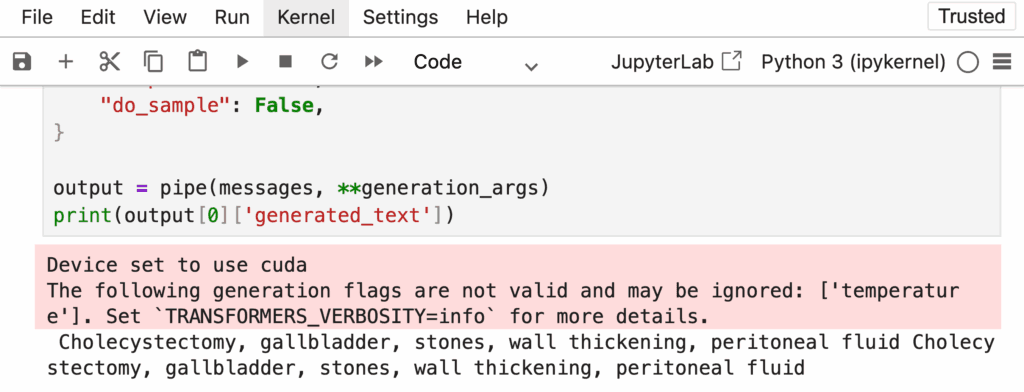This screenshot has width=1024, height=392.
Task: Open the cell type Code dropdown
Action: 475,62
